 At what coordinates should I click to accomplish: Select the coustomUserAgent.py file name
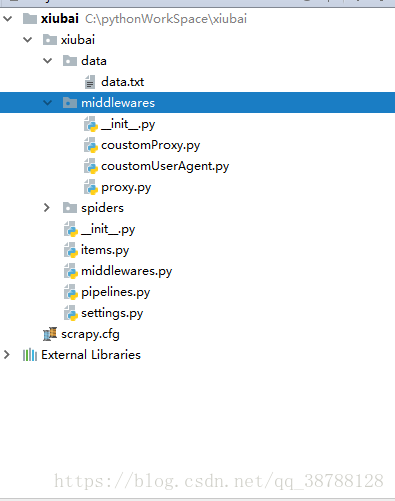(x=165, y=166)
